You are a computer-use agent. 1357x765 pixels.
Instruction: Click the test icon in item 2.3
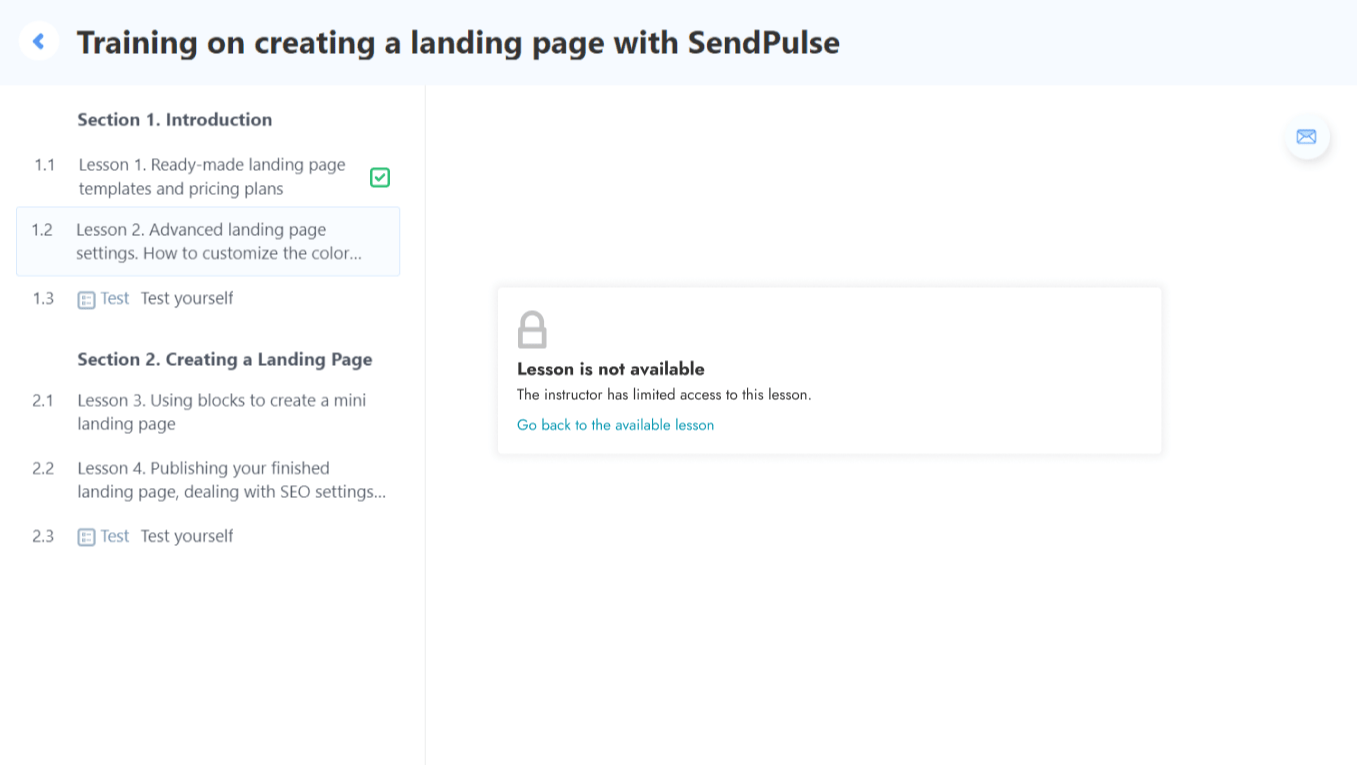87,537
